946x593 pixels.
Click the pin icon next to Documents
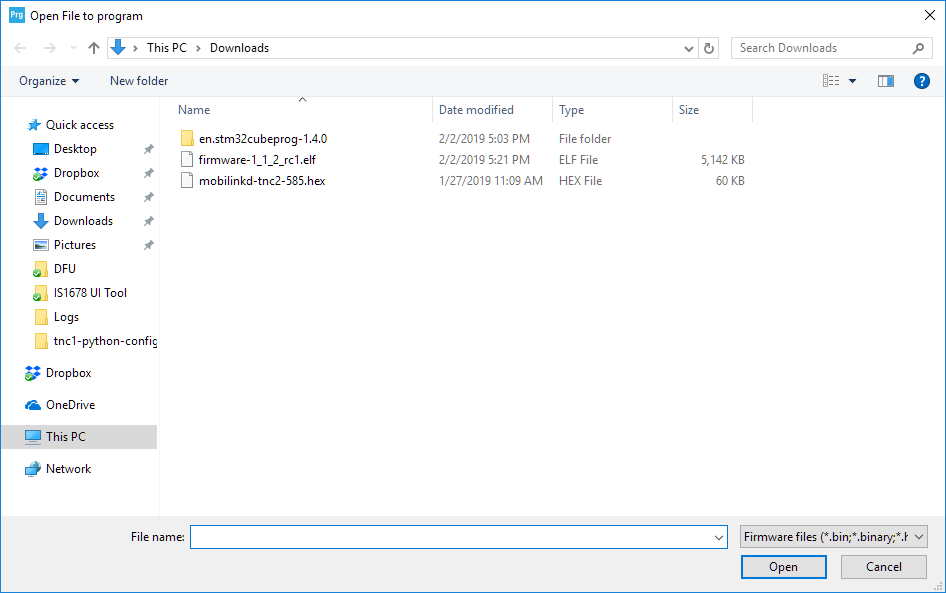point(148,197)
